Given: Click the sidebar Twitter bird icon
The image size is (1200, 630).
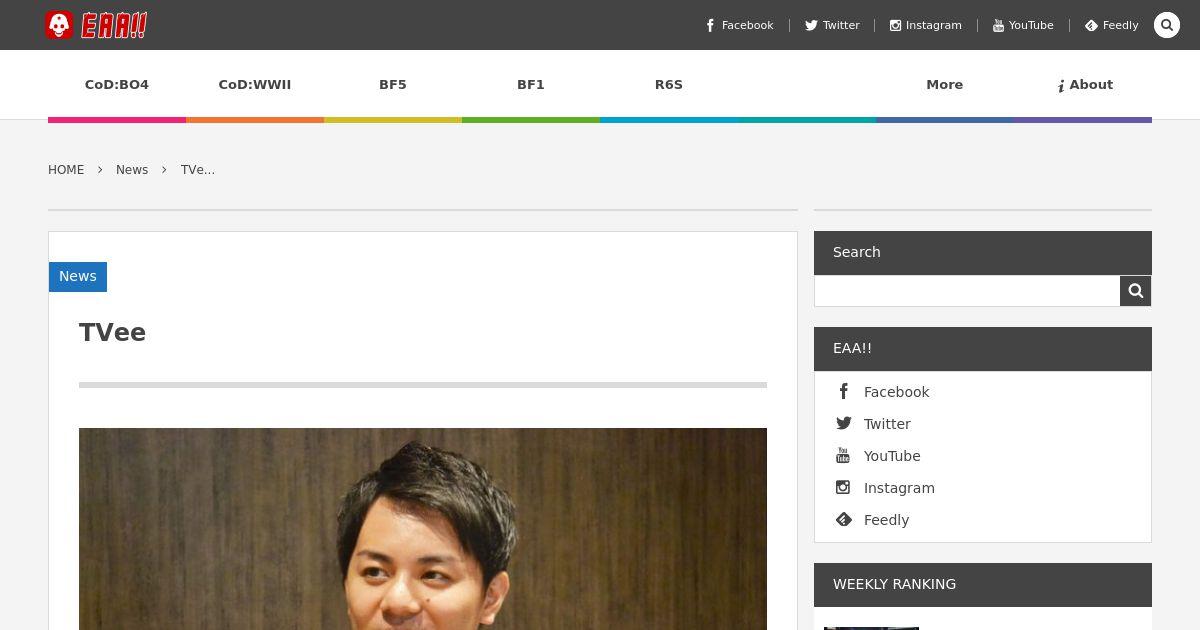Looking at the screenshot, I should 844,424.
